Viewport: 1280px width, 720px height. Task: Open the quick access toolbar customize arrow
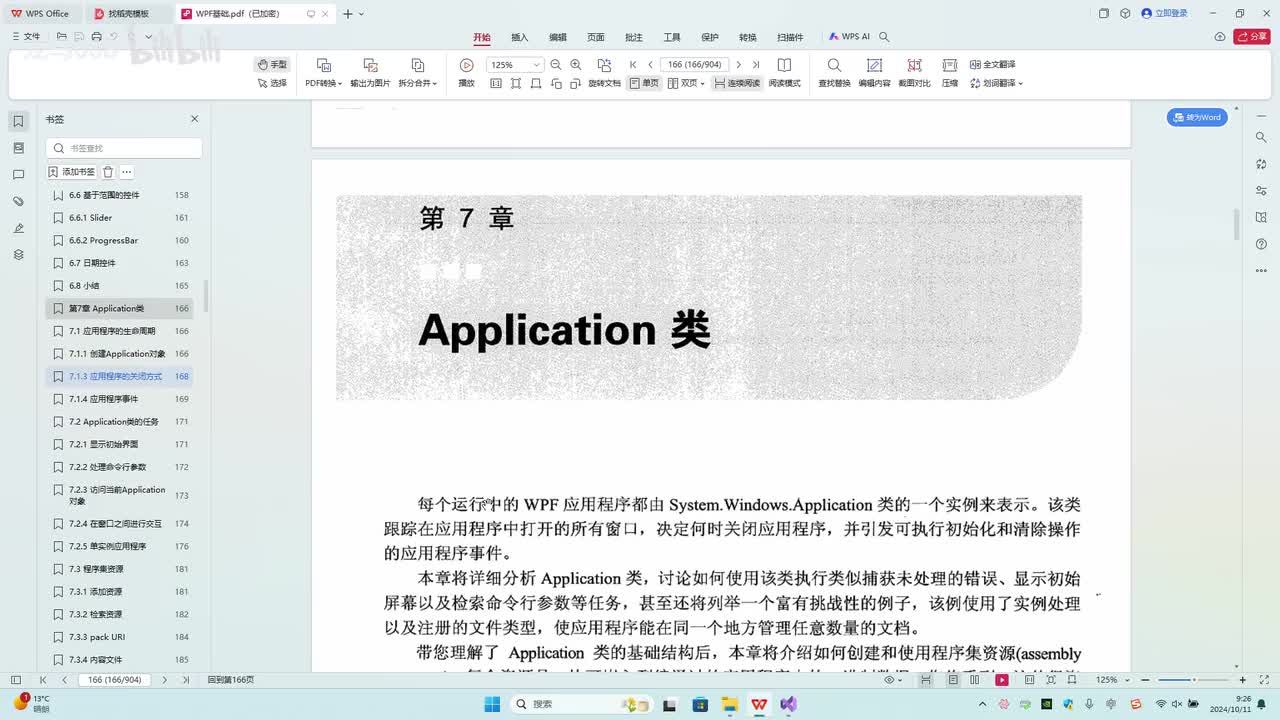pyautogui.click(x=149, y=37)
